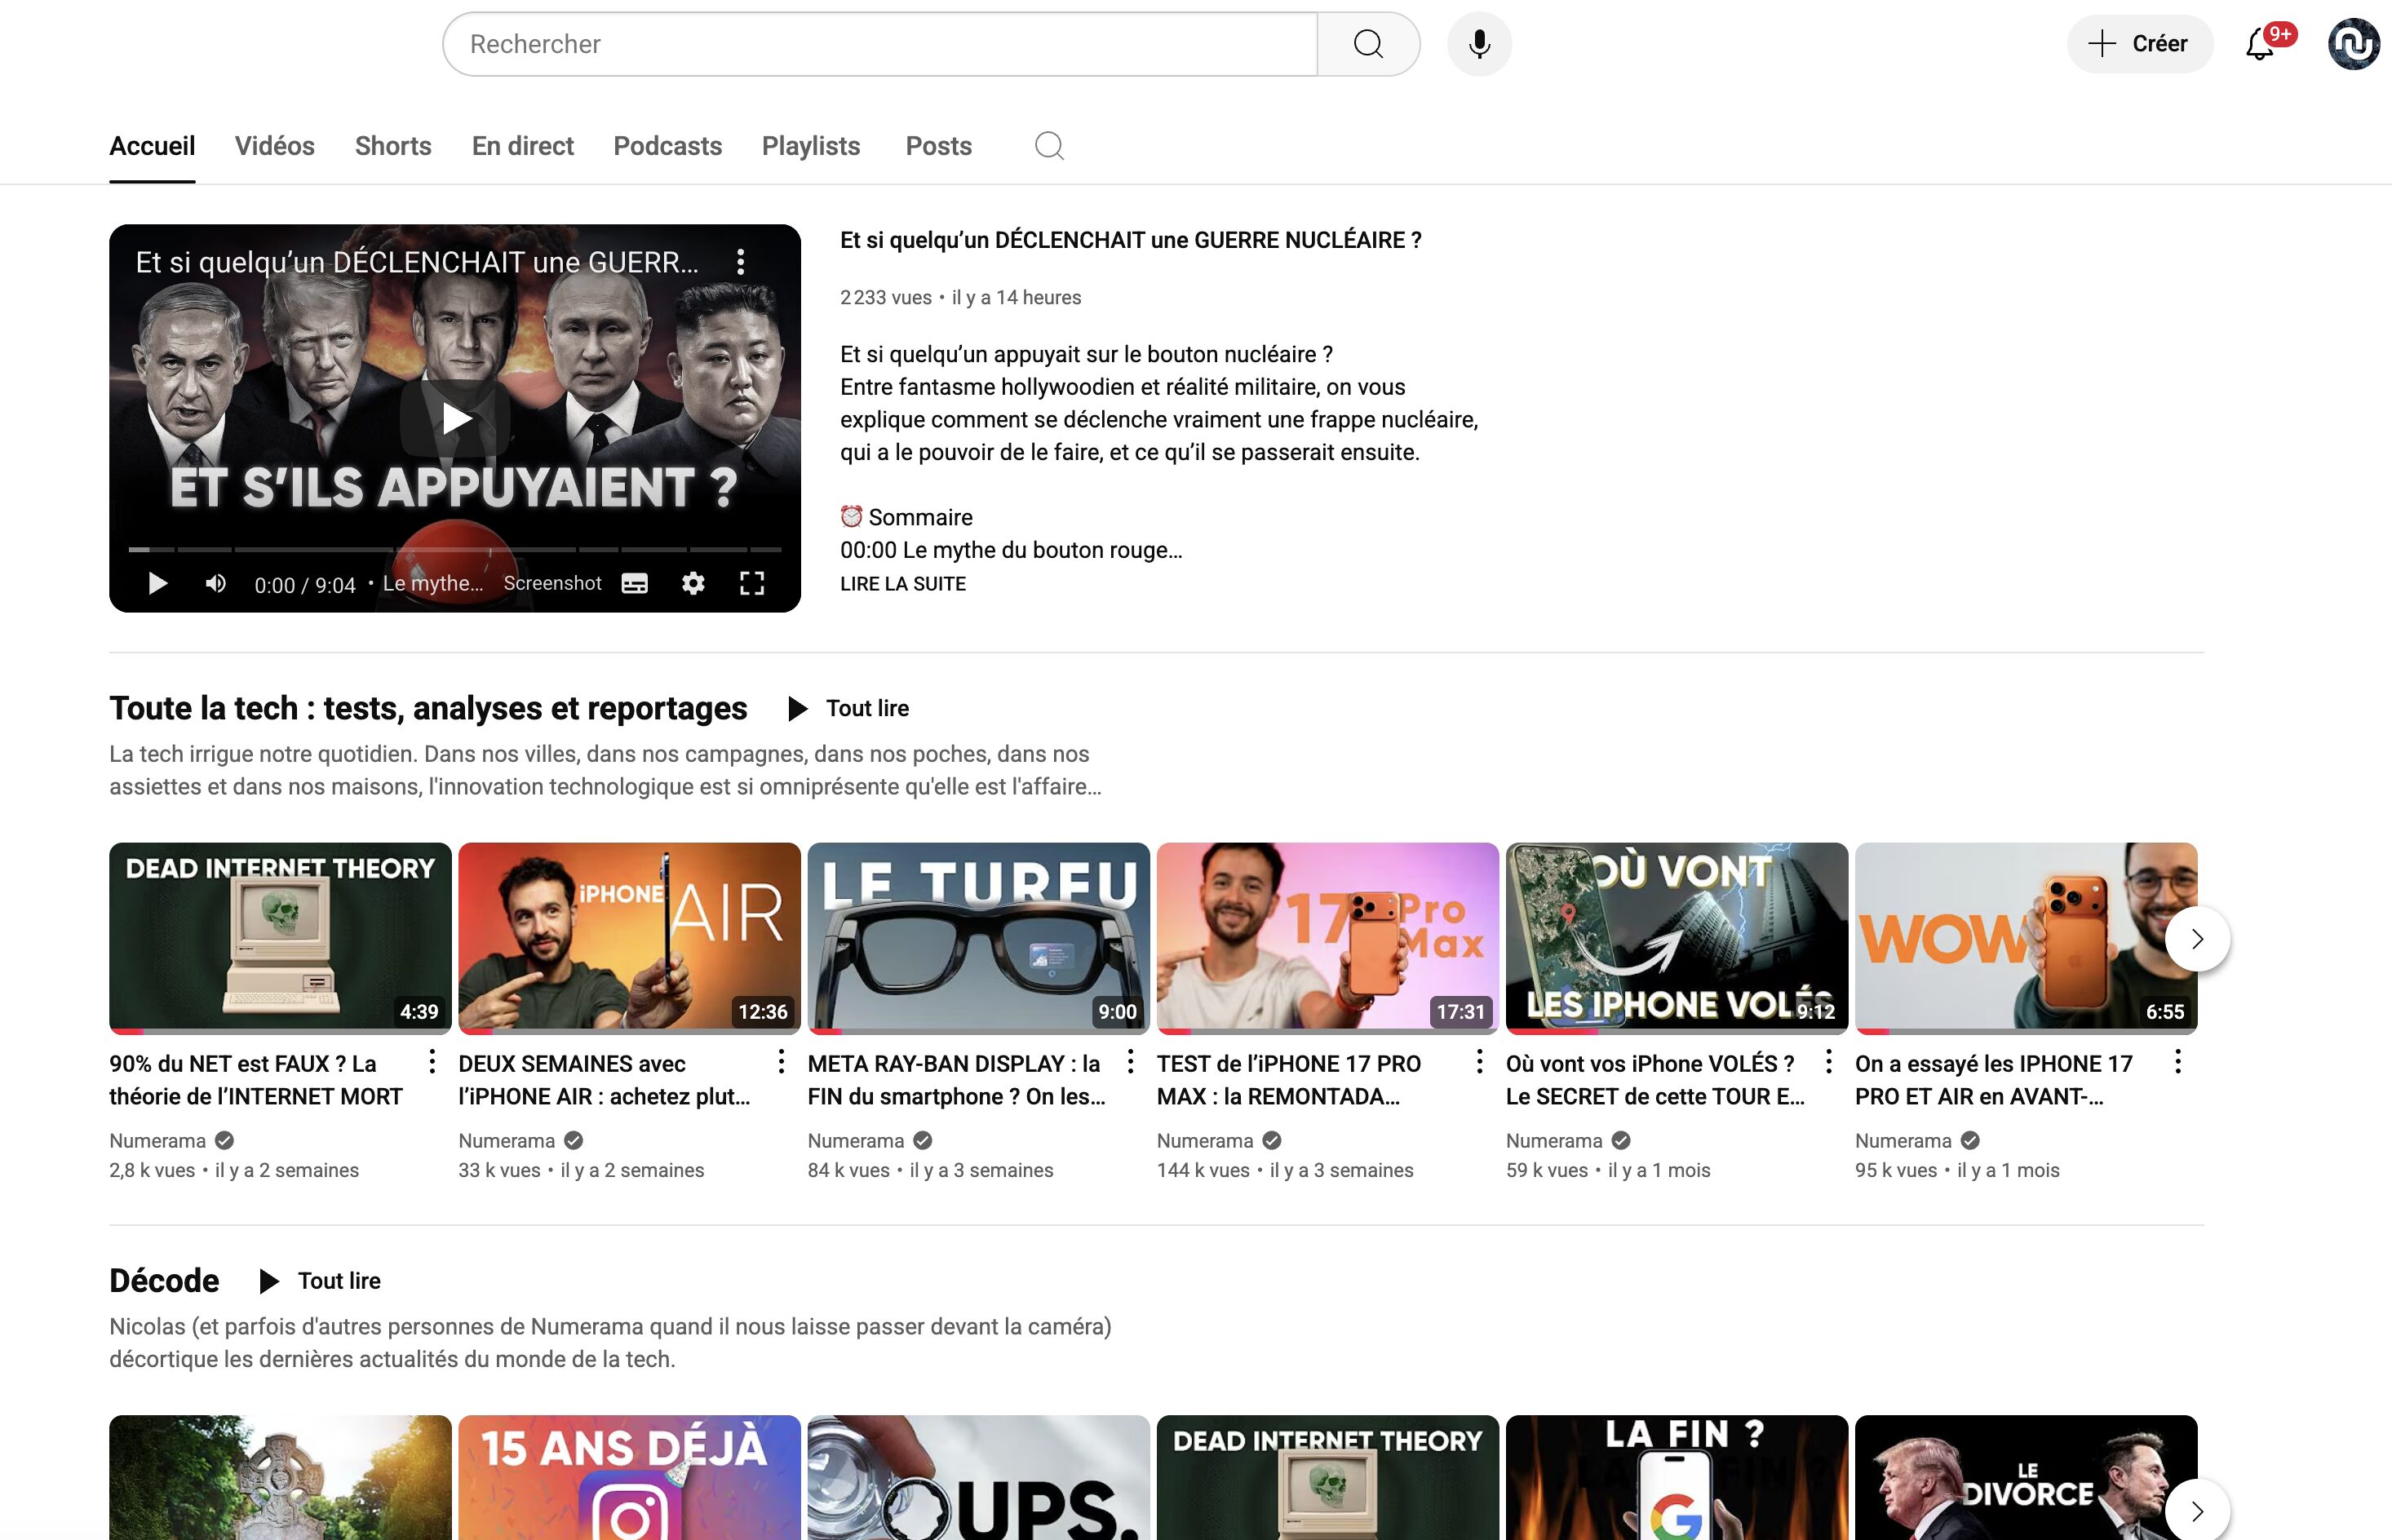The width and height of the screenshot is (2392, 1540).
Task: Enter fullscreen on featured video
Action: (x=752, y=583)
